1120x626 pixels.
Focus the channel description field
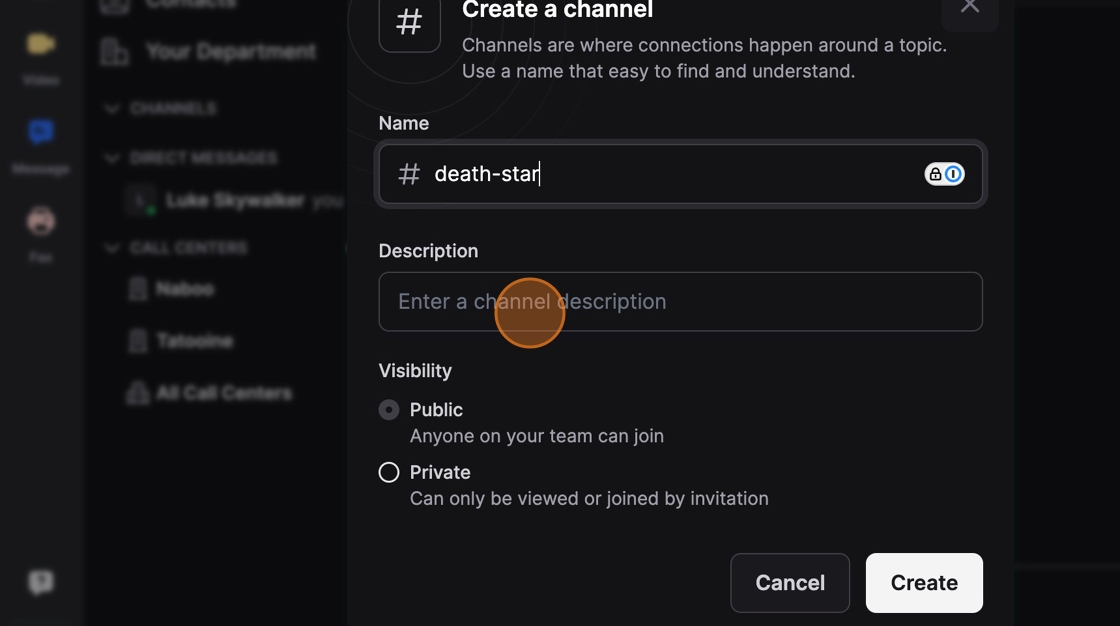pos(681,302)
